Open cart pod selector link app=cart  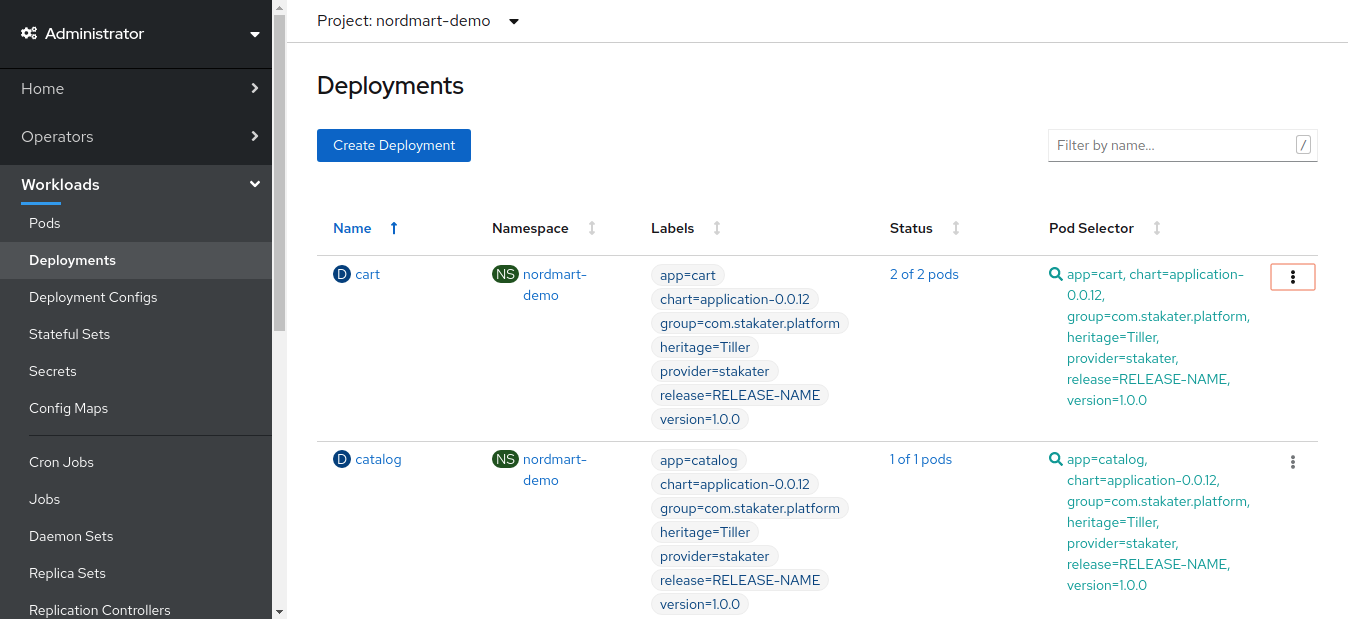pyautogui.click(x=1157, y=337)
